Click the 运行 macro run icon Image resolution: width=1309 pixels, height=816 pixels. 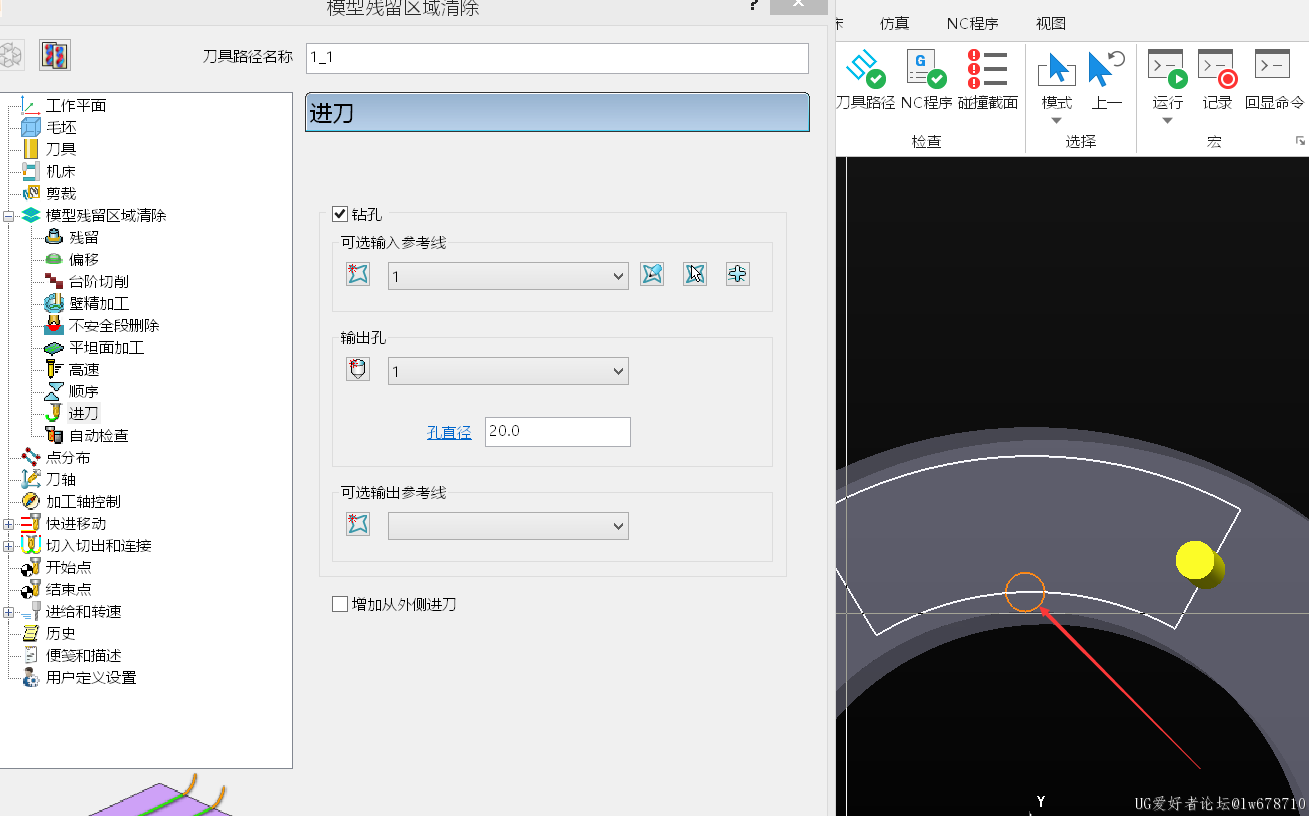pyautogui.click(x=1167, y=68)
